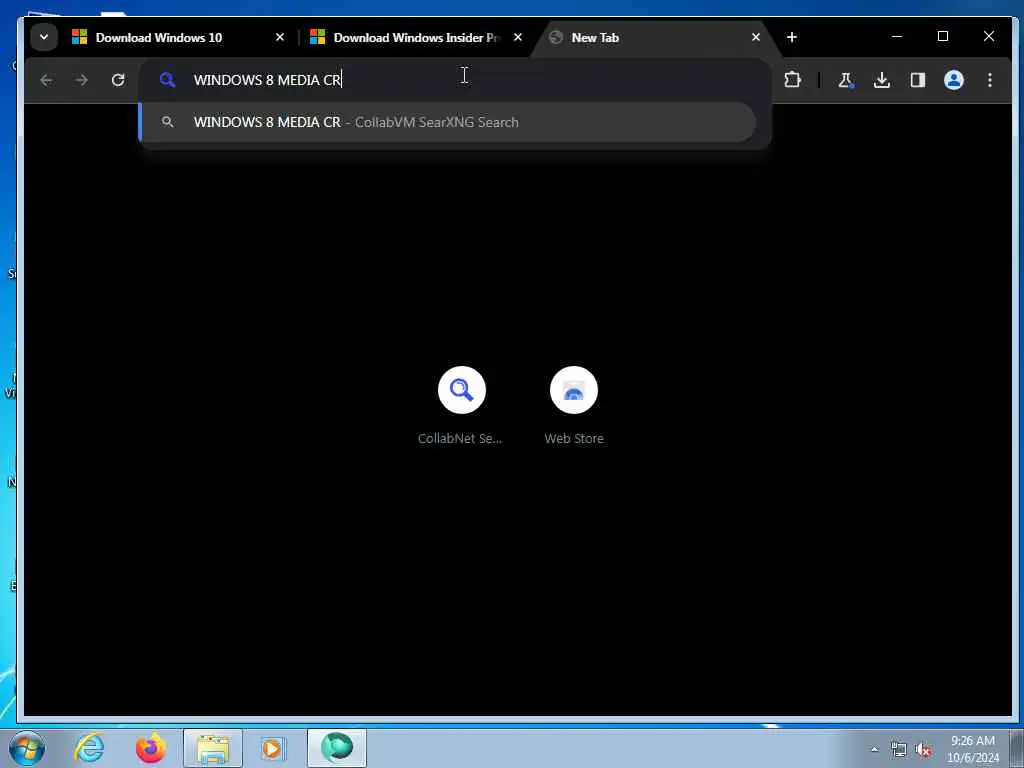This screenshot has width=1024, height=768.
Task: Open the Extensions puzzle icon
Action: click(792, 80)
